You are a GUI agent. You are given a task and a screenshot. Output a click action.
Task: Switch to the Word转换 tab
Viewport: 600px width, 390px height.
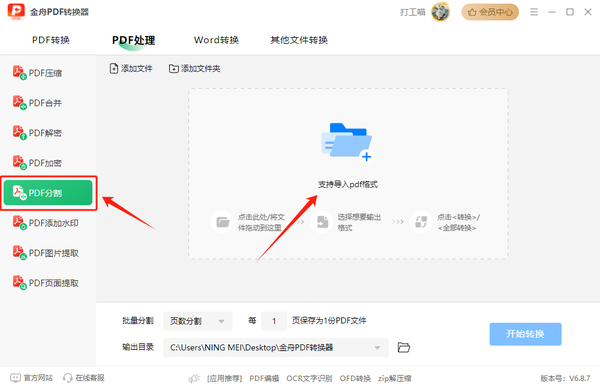216,40
